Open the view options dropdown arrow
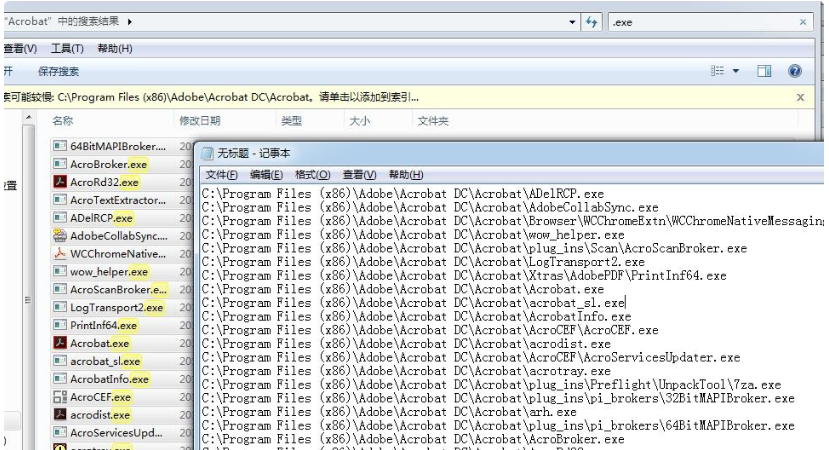Image resolution: width=829 pixels, height=450 pixels. point(736,71)
